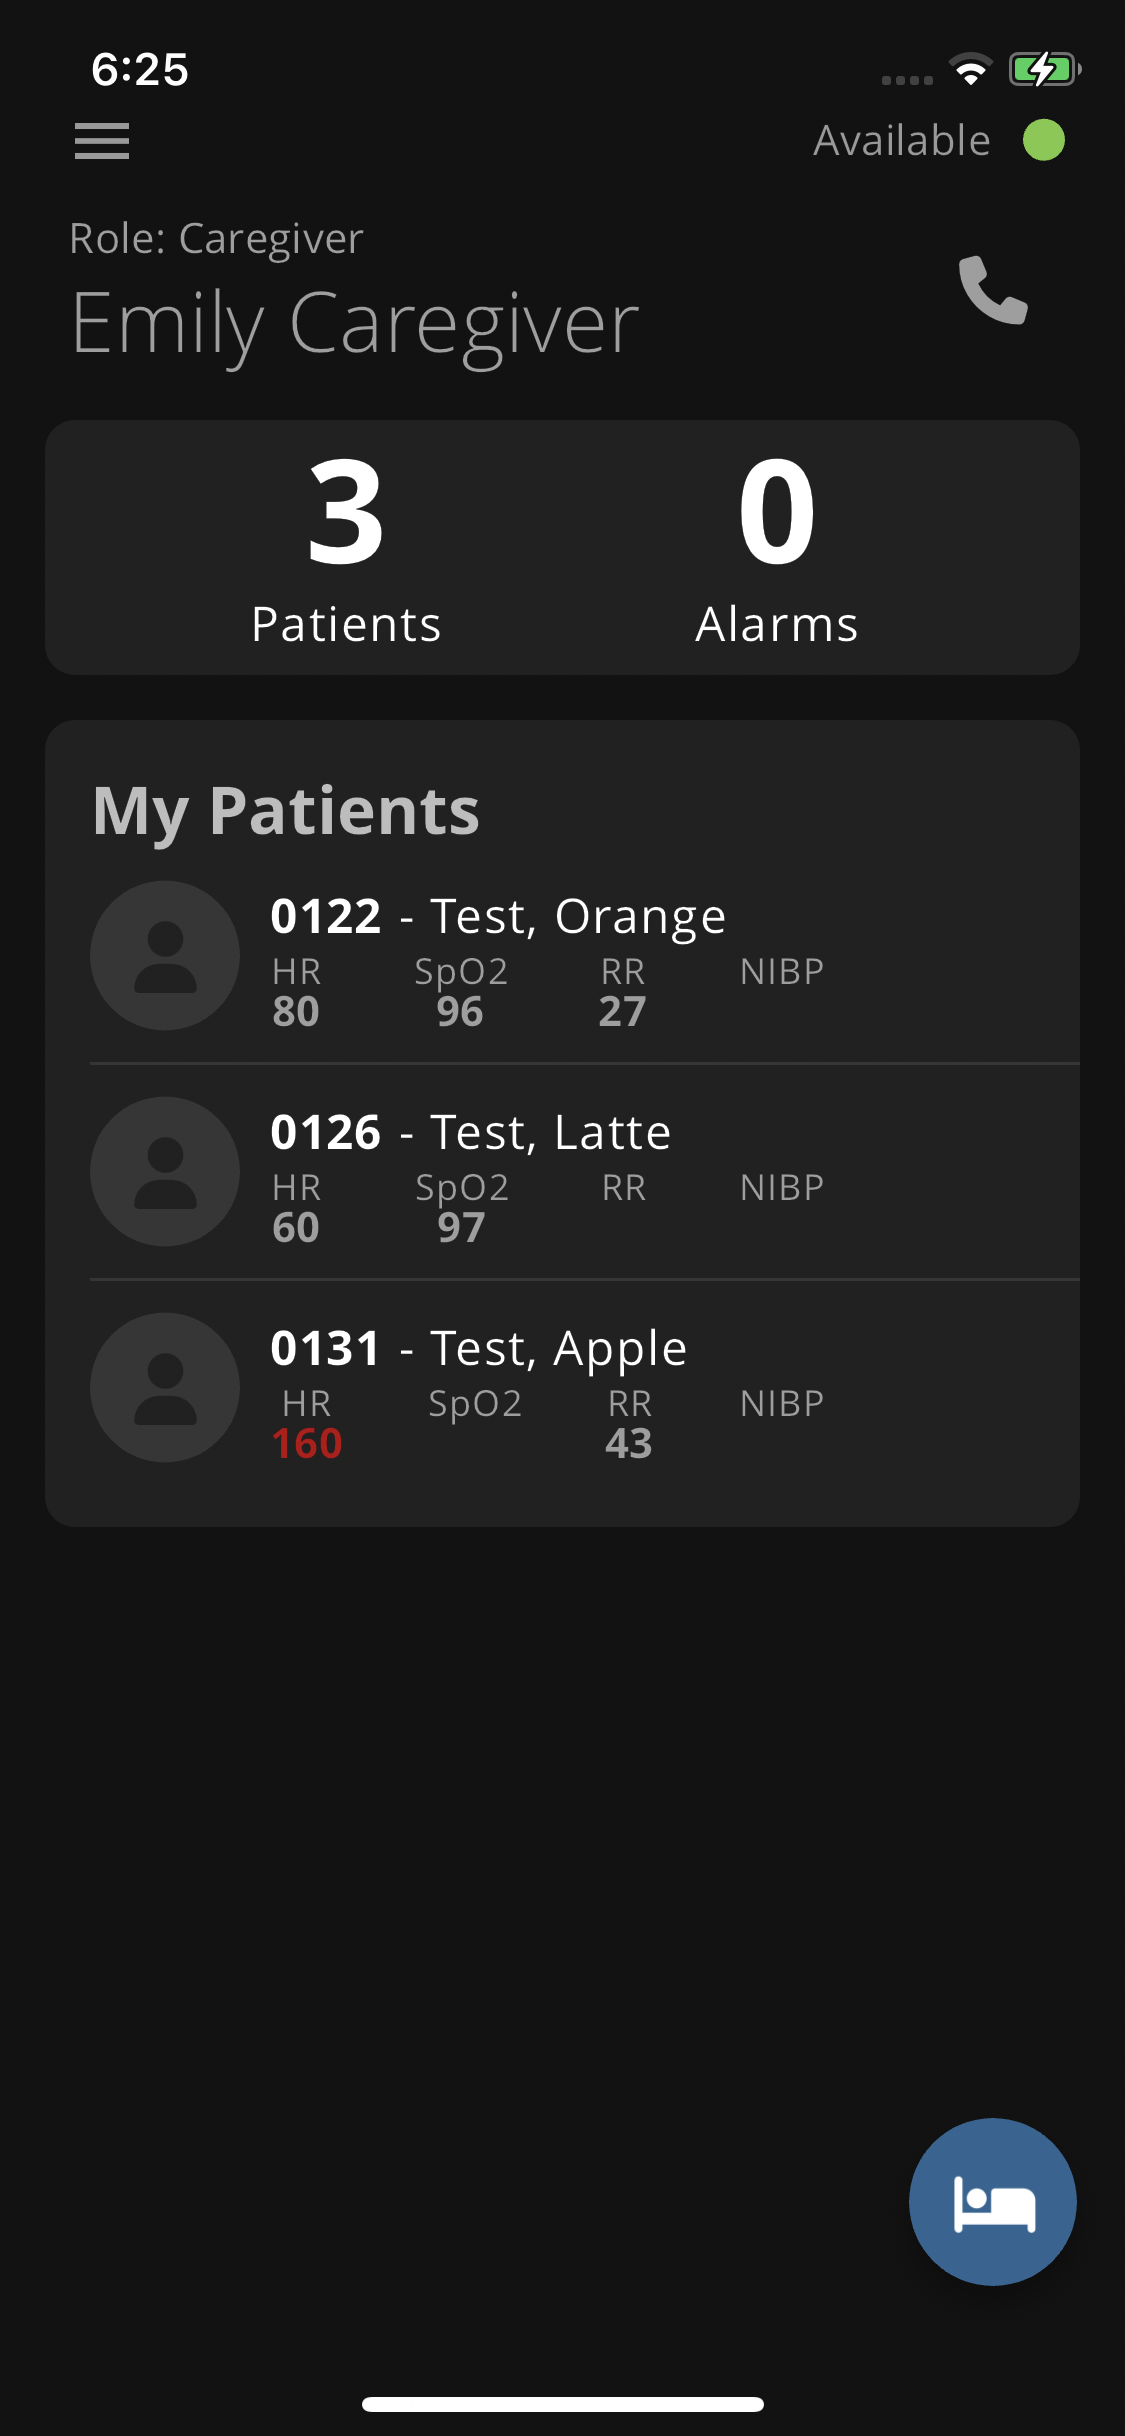Select patient 0126 - Test, Latte
1125x2436 pixels.
click(585, 1172)
